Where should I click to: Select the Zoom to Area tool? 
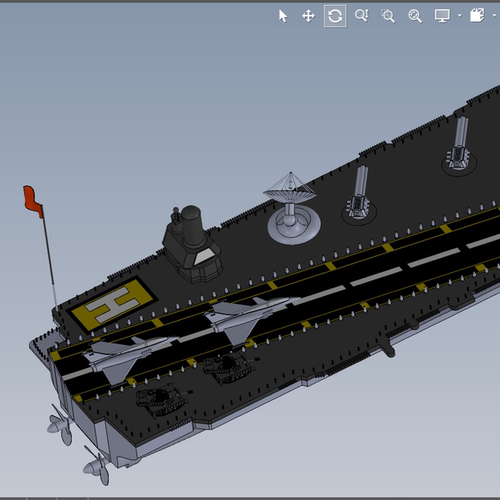pos(388,16)
